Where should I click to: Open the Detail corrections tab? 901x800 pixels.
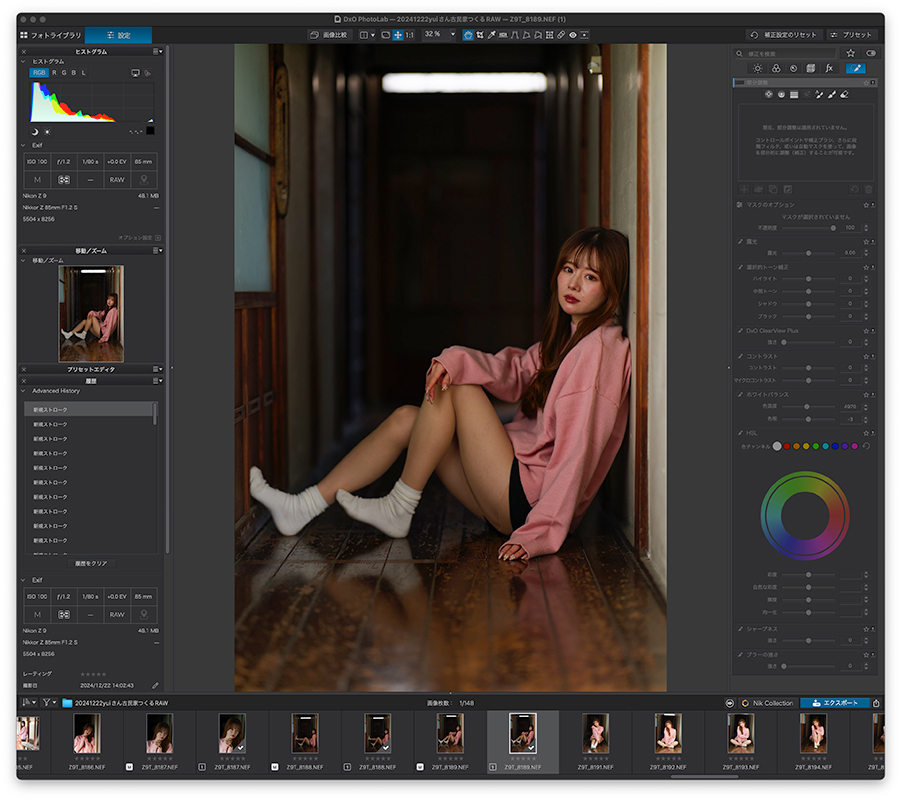[794, 68]
